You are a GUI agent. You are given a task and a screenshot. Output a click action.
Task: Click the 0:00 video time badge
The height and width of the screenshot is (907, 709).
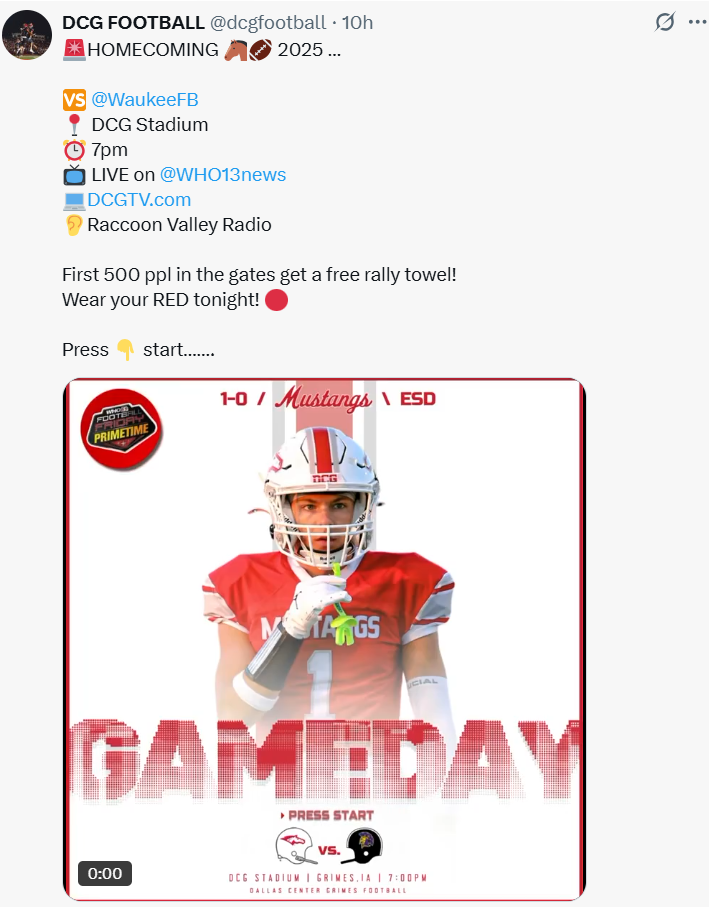[x=105, y=873]
